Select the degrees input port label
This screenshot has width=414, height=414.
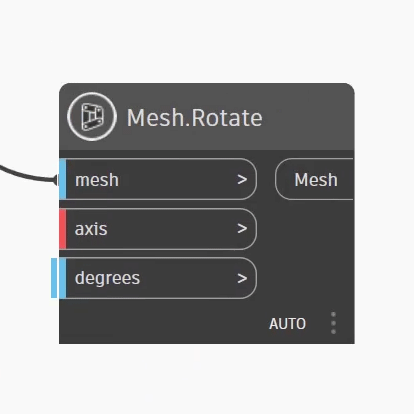click(x=107, y=278)
